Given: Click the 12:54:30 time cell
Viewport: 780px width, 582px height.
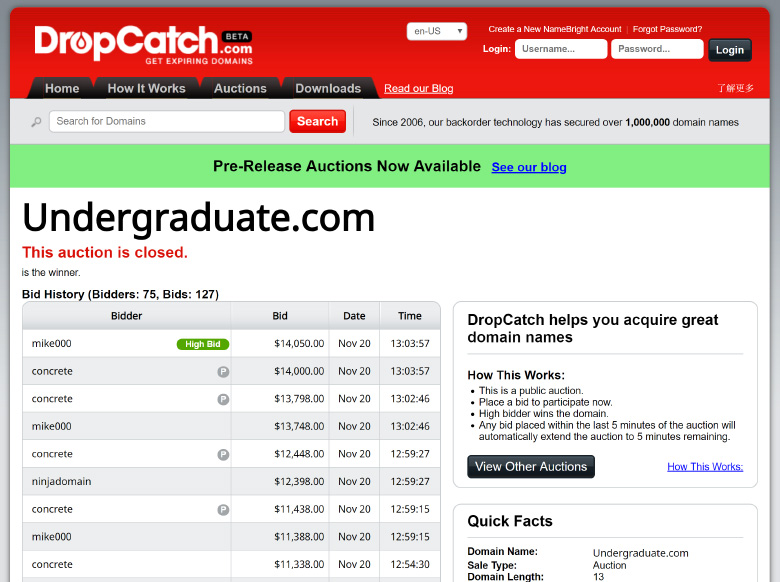Looking at the screenshot, I should click(x=410, y=565).
